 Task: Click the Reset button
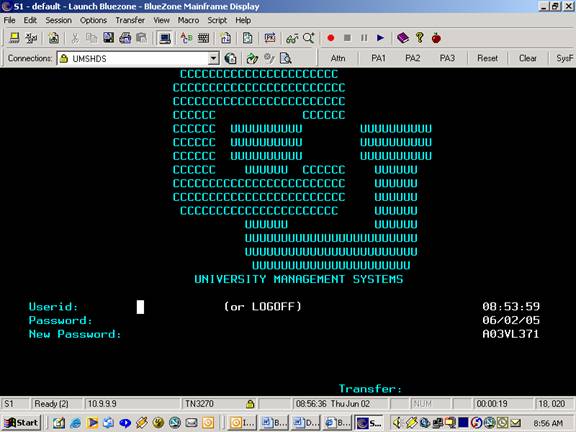pyautogui.click(x=487, y=58)
